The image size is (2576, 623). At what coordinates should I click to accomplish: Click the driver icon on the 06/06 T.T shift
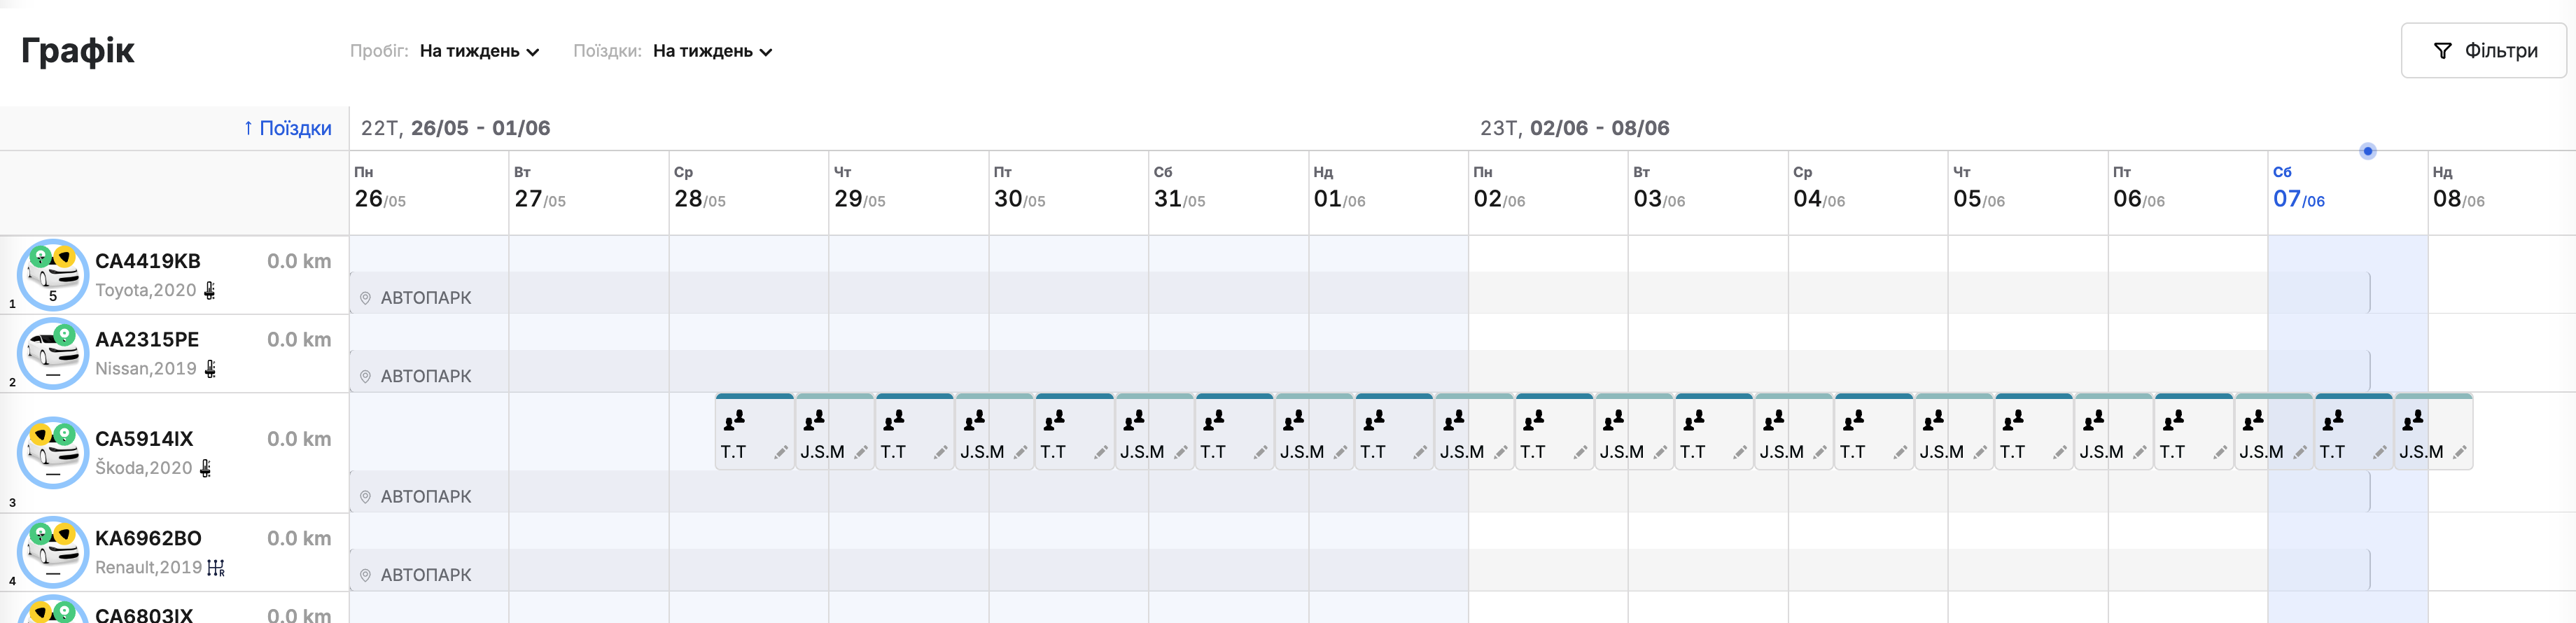pyautogui.click(x=2174, y=419)
